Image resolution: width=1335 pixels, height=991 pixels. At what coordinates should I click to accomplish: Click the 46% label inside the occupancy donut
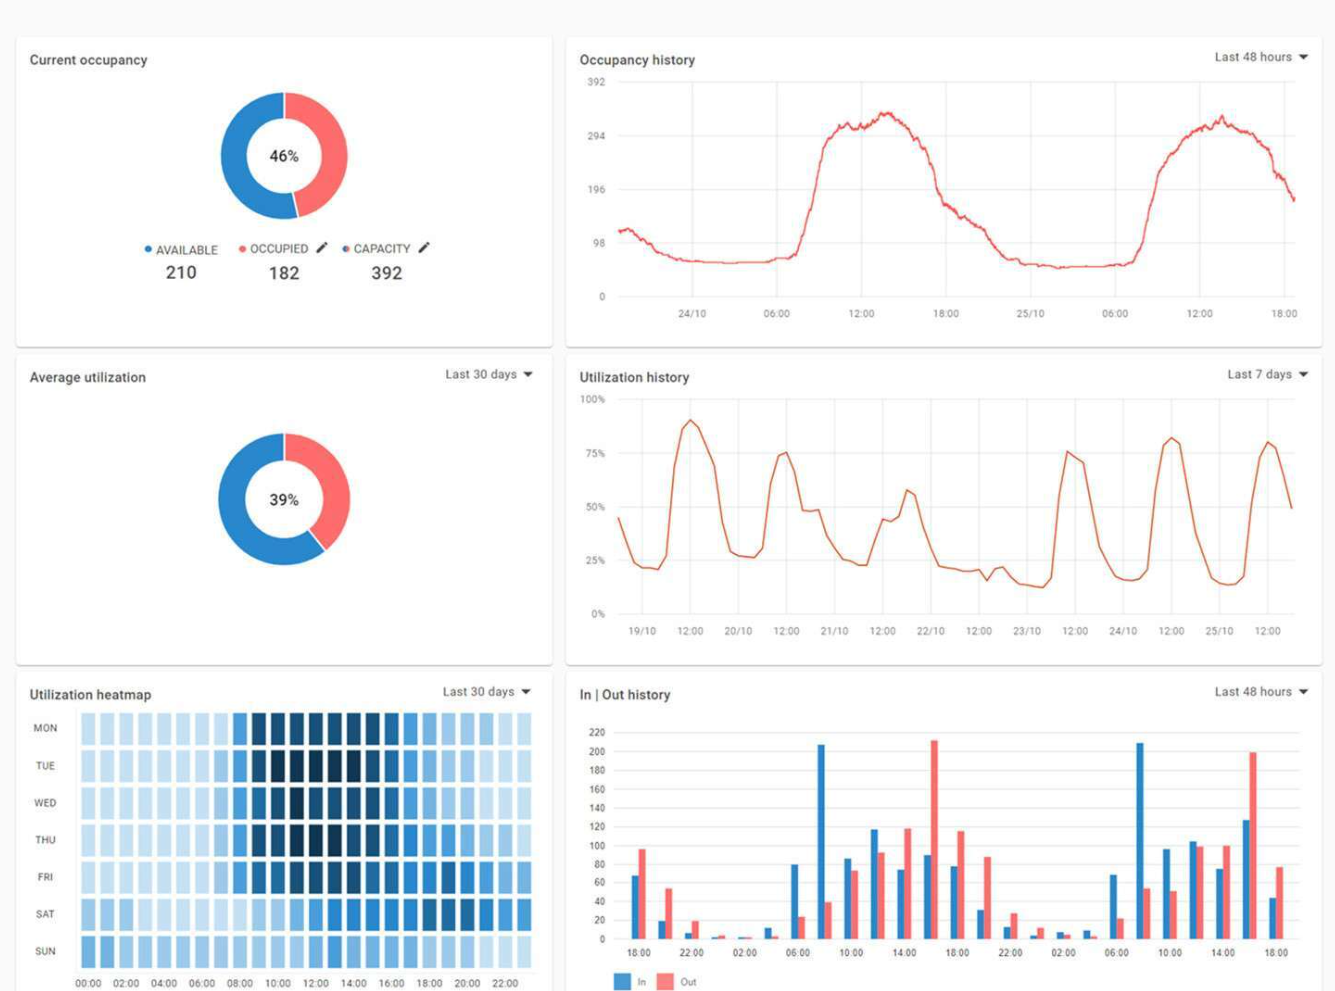pyautogui.click(x=284, y=156)
